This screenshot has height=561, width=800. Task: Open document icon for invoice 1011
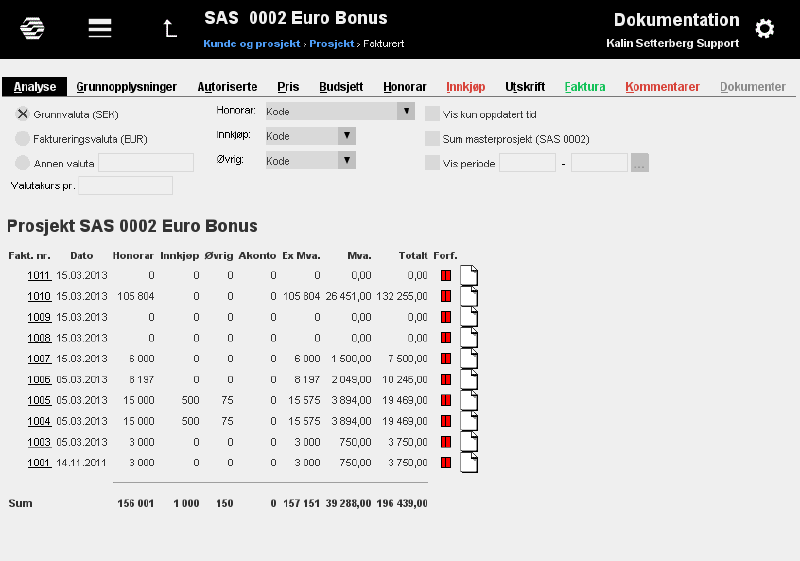coord(469,275)
